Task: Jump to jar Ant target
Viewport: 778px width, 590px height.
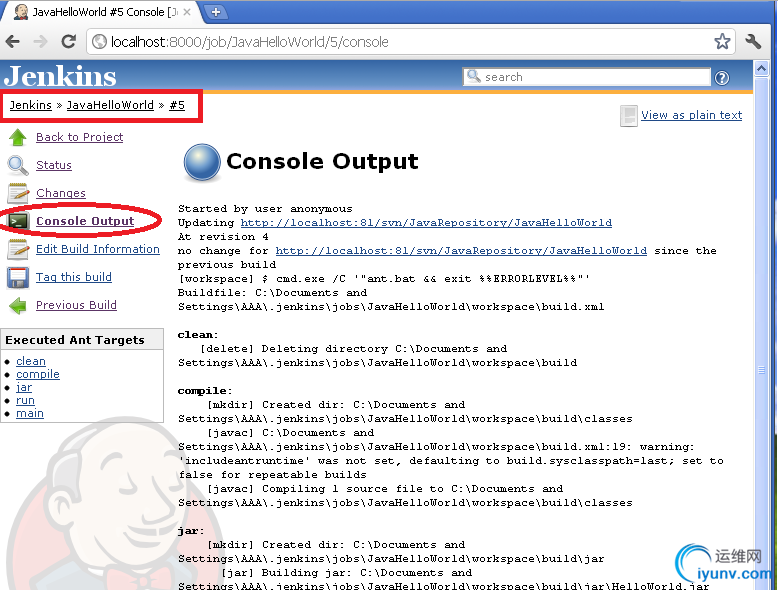Action: (x=24, y=388)
